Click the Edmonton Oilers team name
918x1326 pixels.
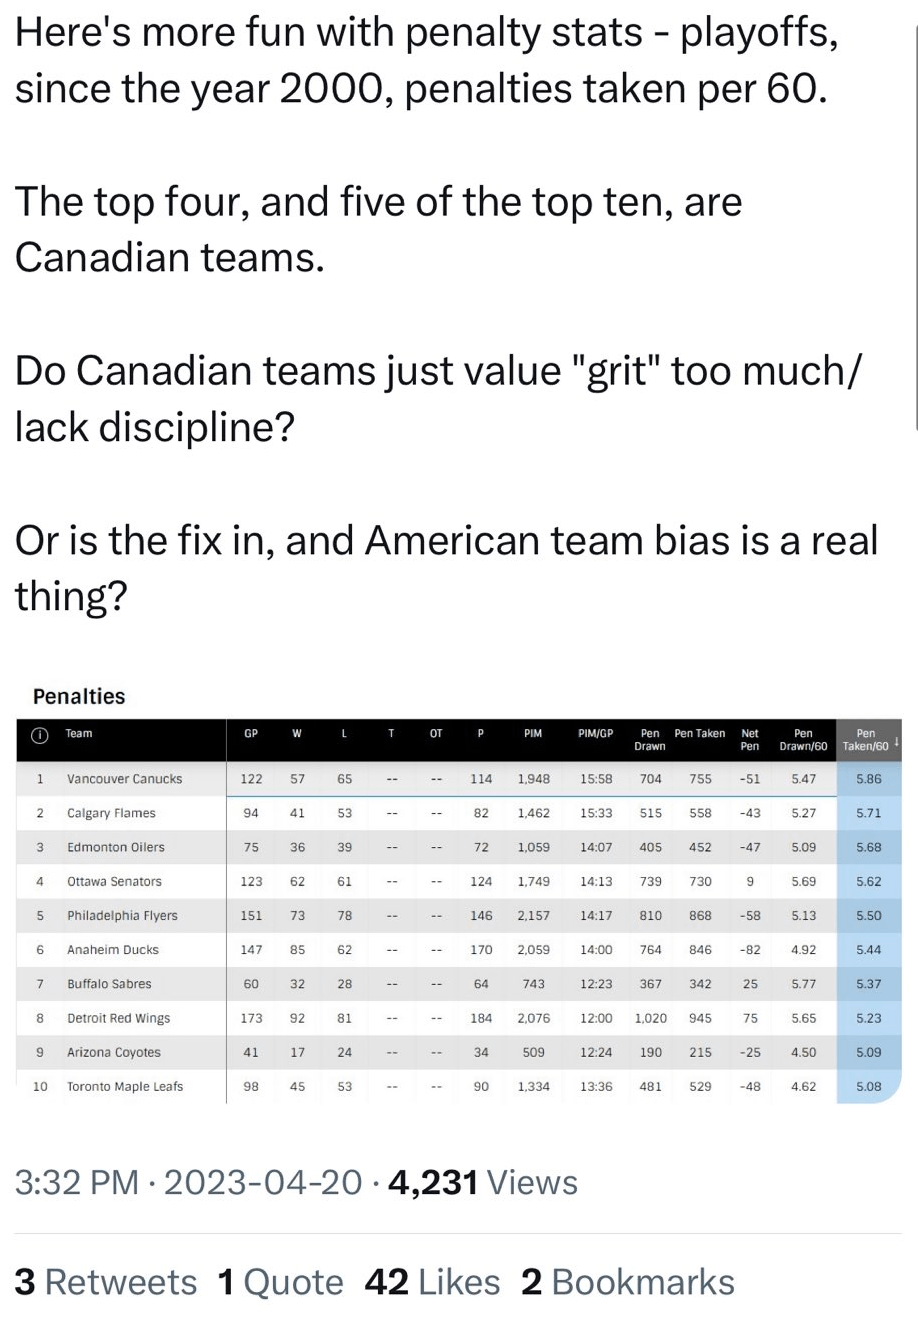(x=116, y=847)
